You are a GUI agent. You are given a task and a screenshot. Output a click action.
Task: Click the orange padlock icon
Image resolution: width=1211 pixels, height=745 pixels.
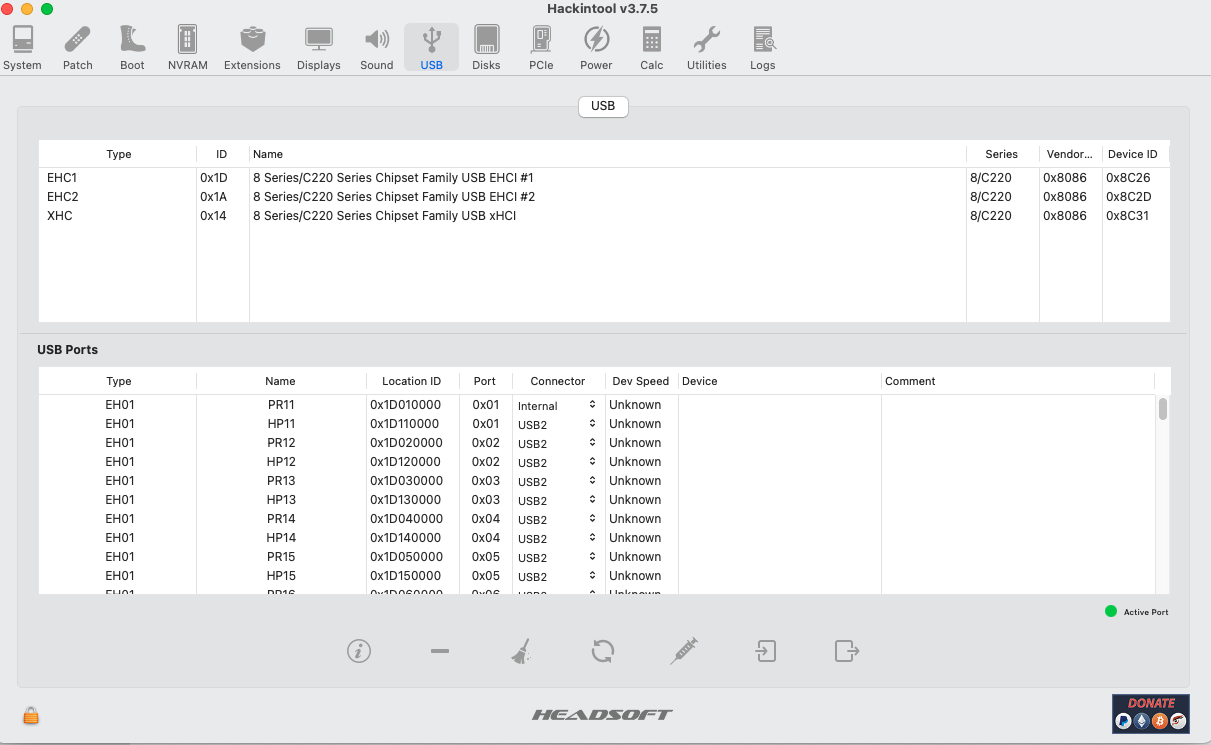click(x=31, y=716)
